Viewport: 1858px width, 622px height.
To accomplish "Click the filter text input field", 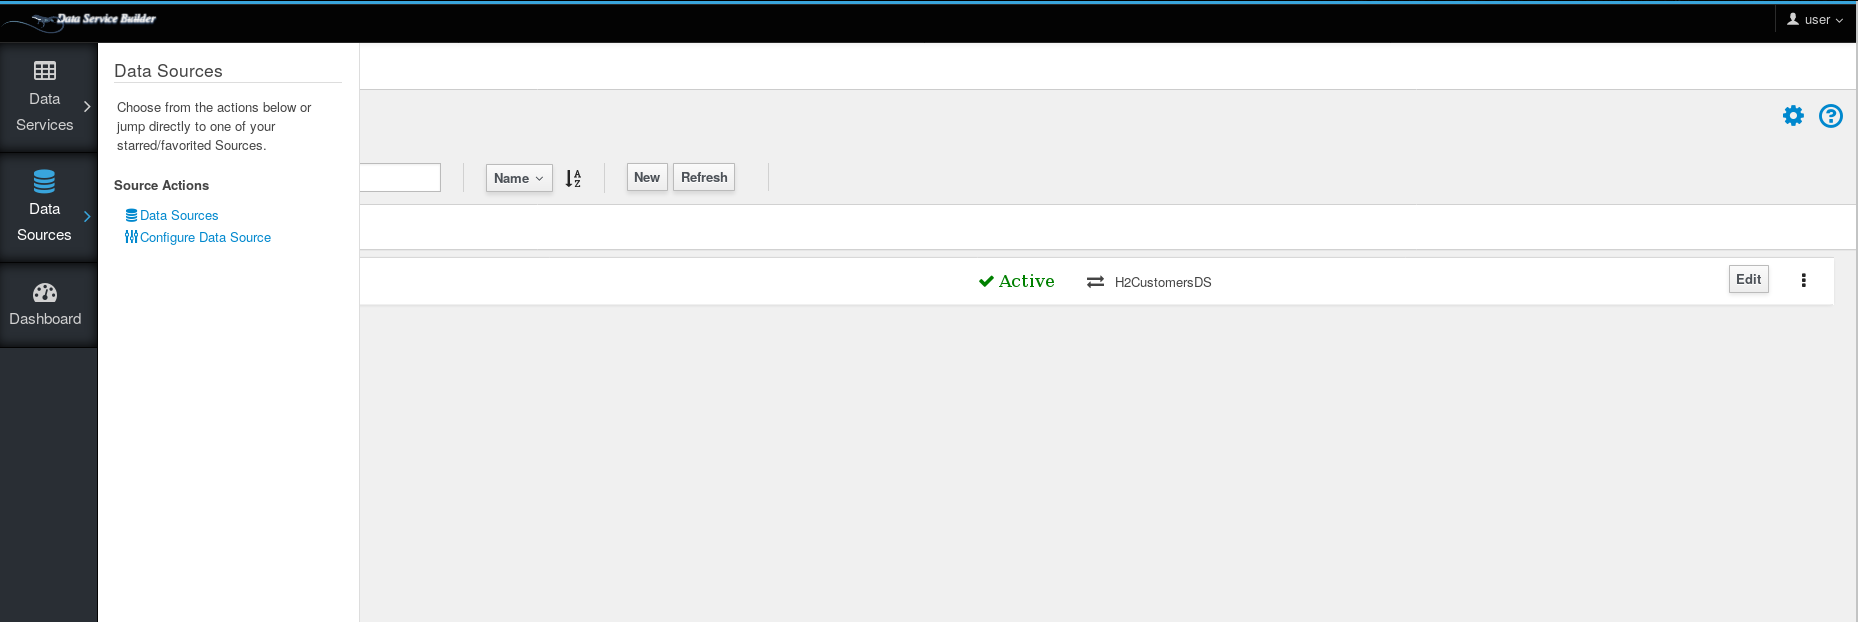I will (400, 177).
